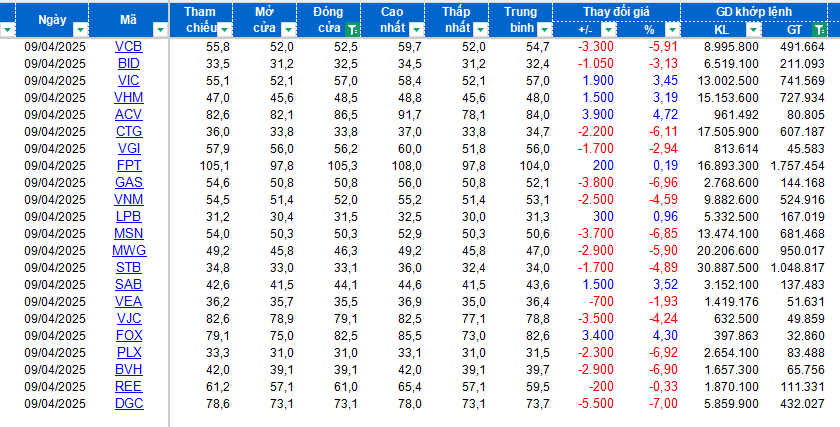This screenshot has width=840, height=427.
Task: Select the GD khớp lệnh header cell
Action: point(754,12)
